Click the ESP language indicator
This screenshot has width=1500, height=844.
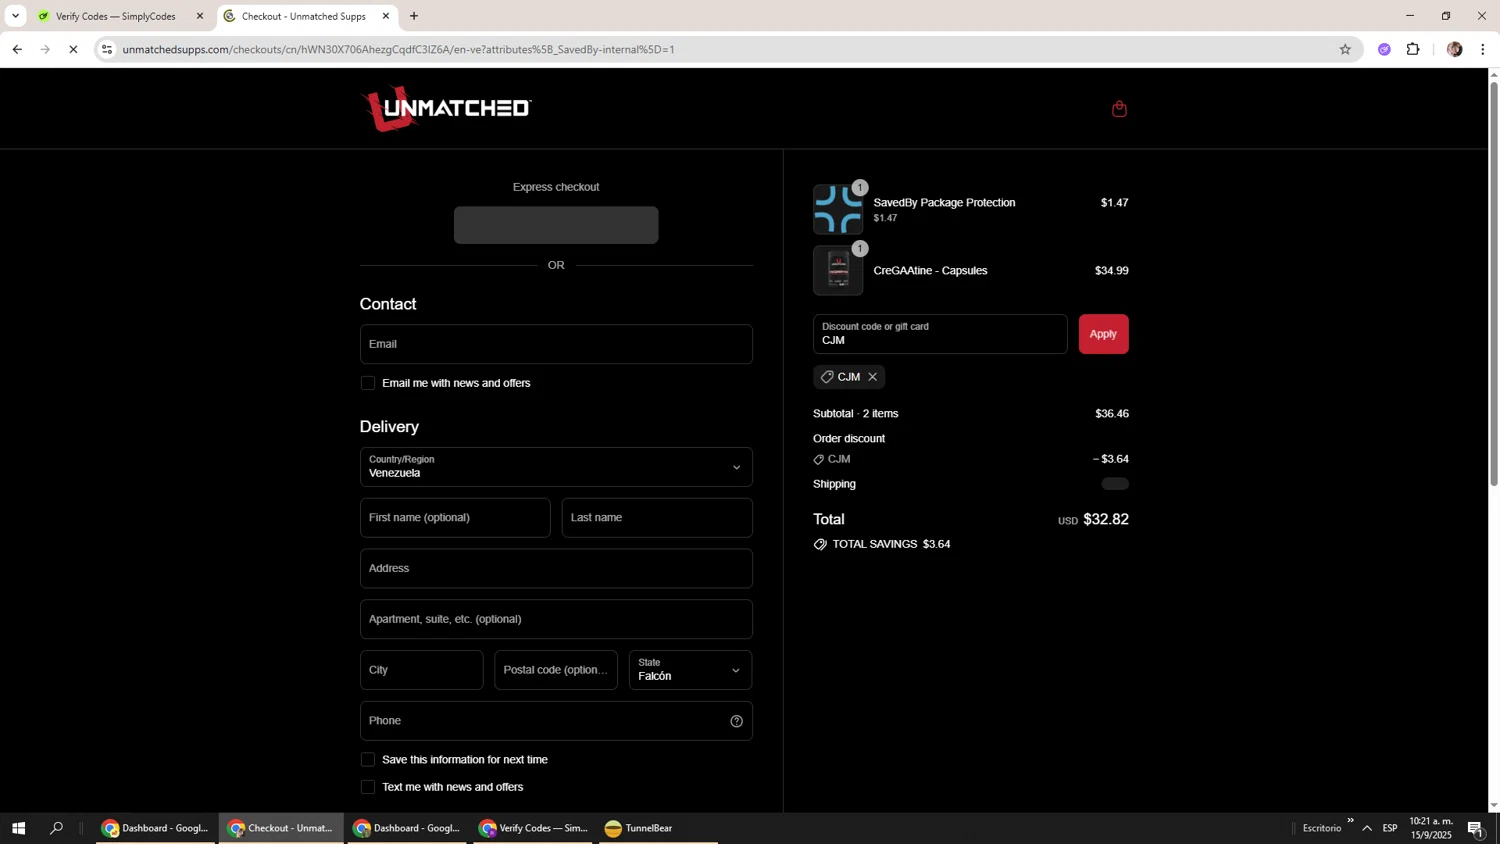tap(1390, 828)
